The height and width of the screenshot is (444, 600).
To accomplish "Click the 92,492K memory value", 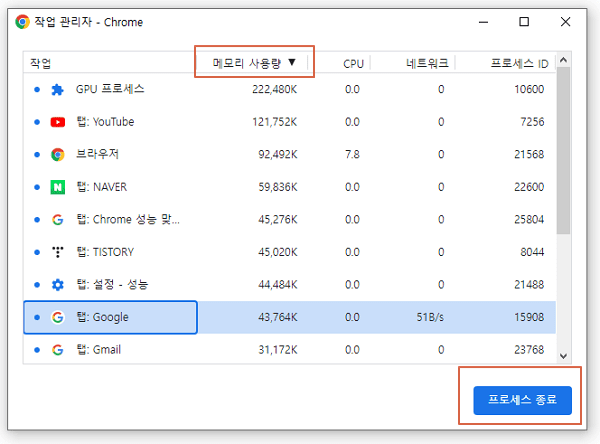I will coord(277,155).
